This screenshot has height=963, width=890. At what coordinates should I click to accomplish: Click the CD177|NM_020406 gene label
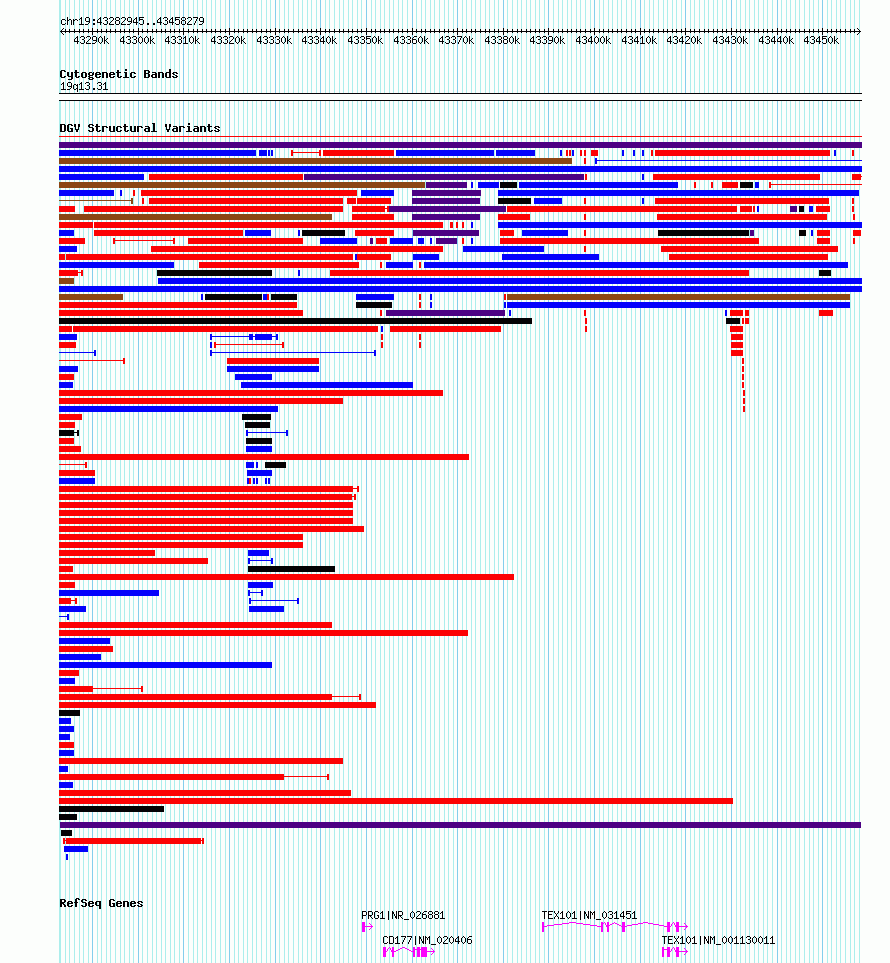427,940
